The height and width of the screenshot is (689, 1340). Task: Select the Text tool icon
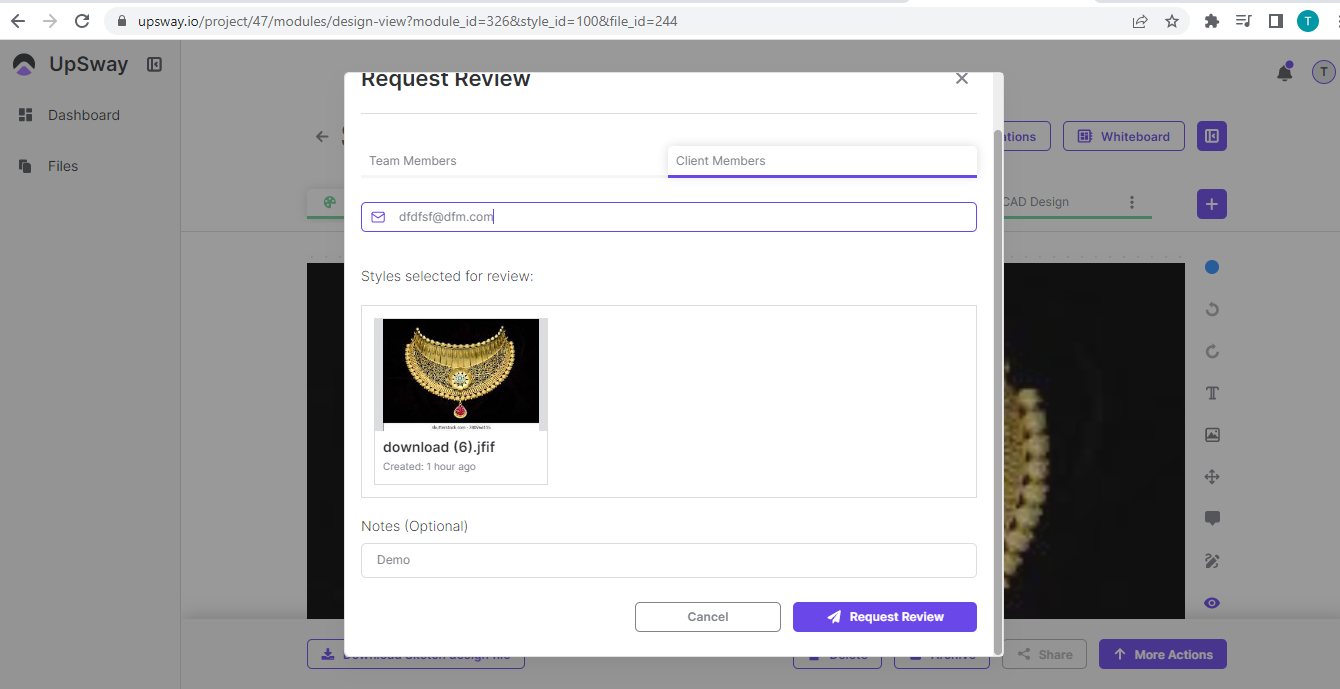point(1212,393)
